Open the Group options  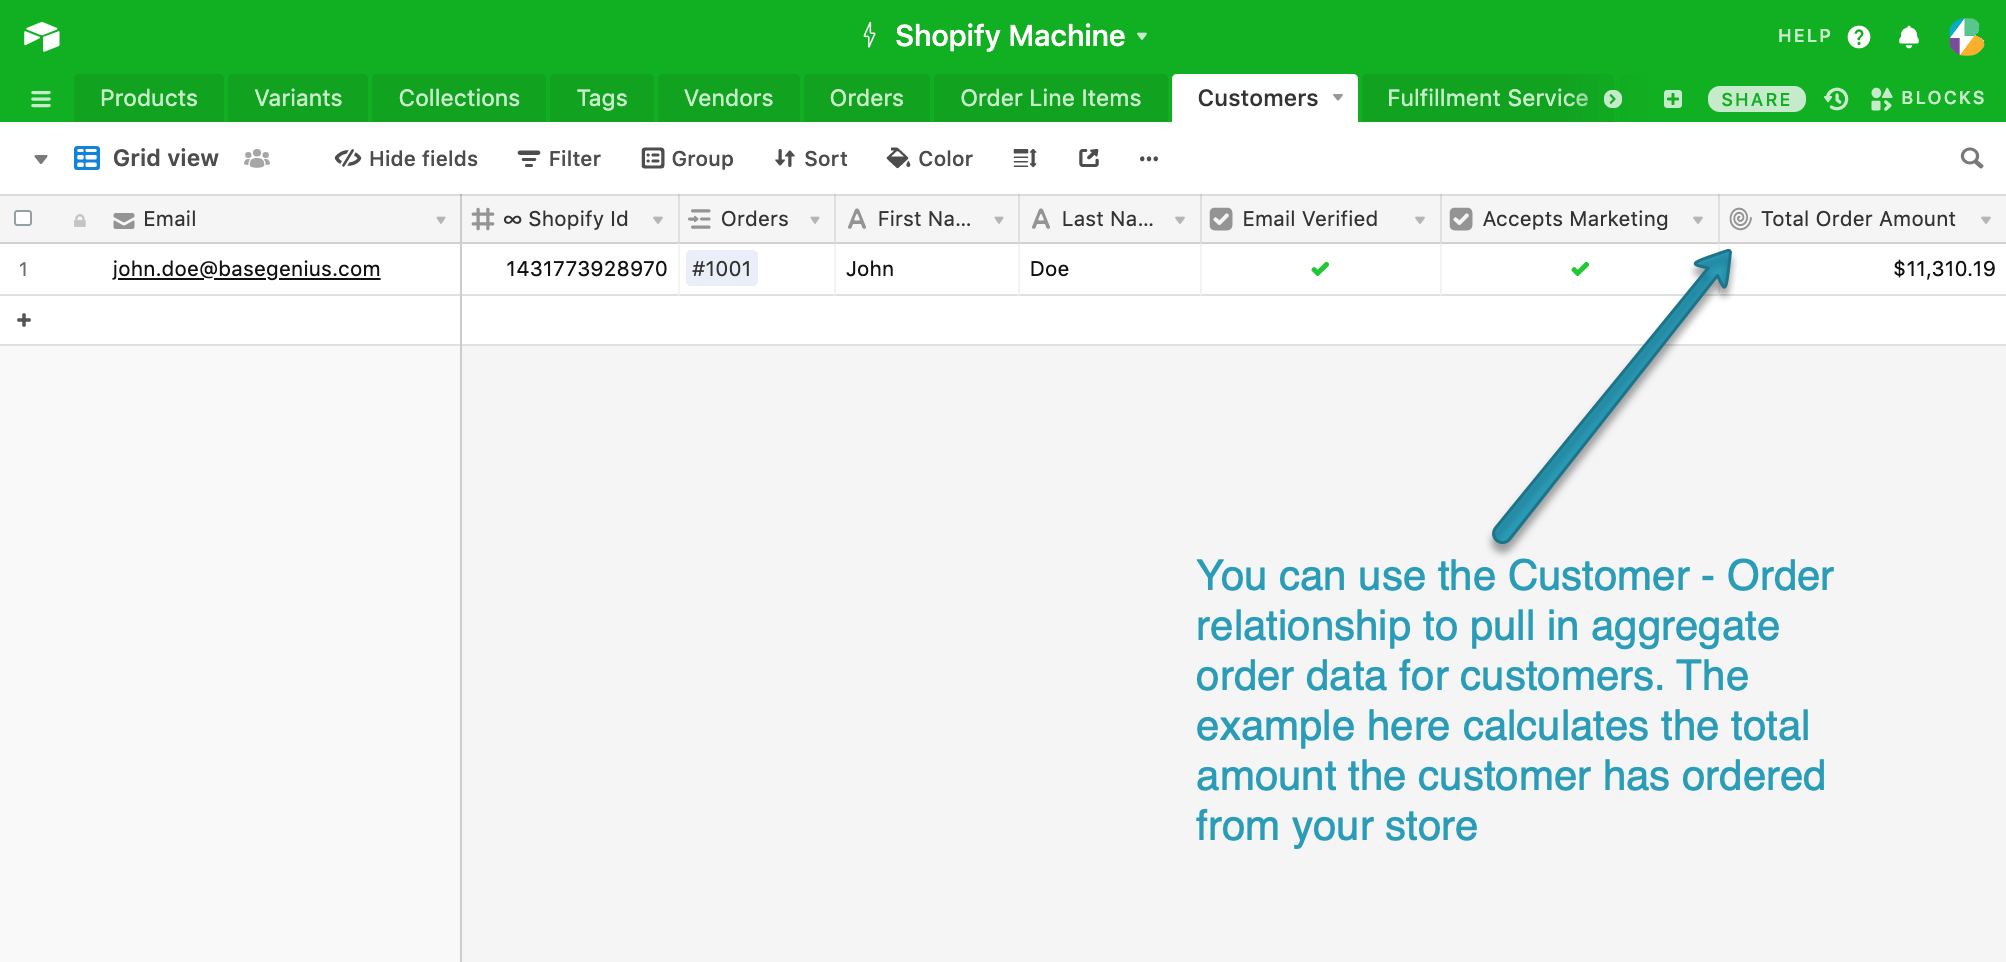click(688, 158)
